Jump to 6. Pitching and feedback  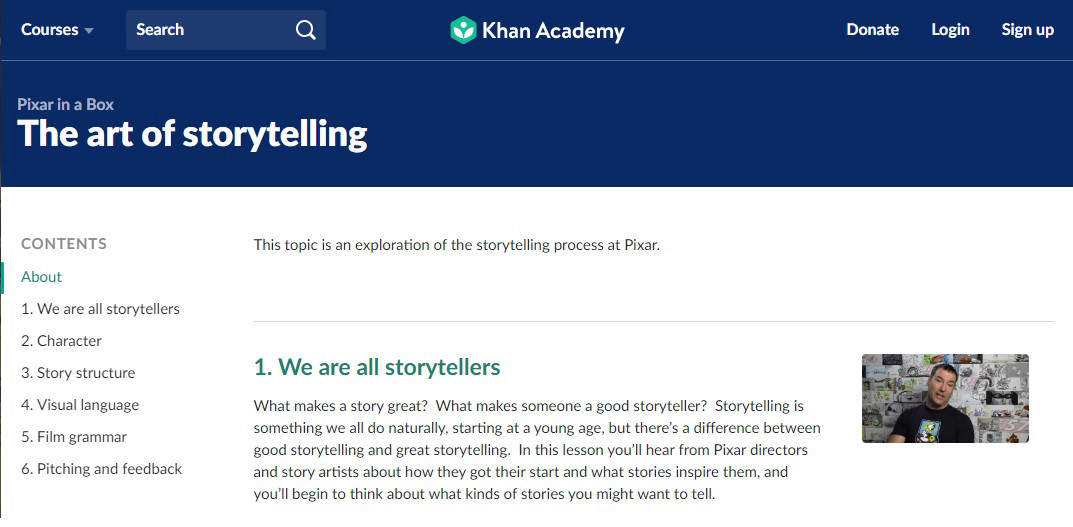[101, 470]
